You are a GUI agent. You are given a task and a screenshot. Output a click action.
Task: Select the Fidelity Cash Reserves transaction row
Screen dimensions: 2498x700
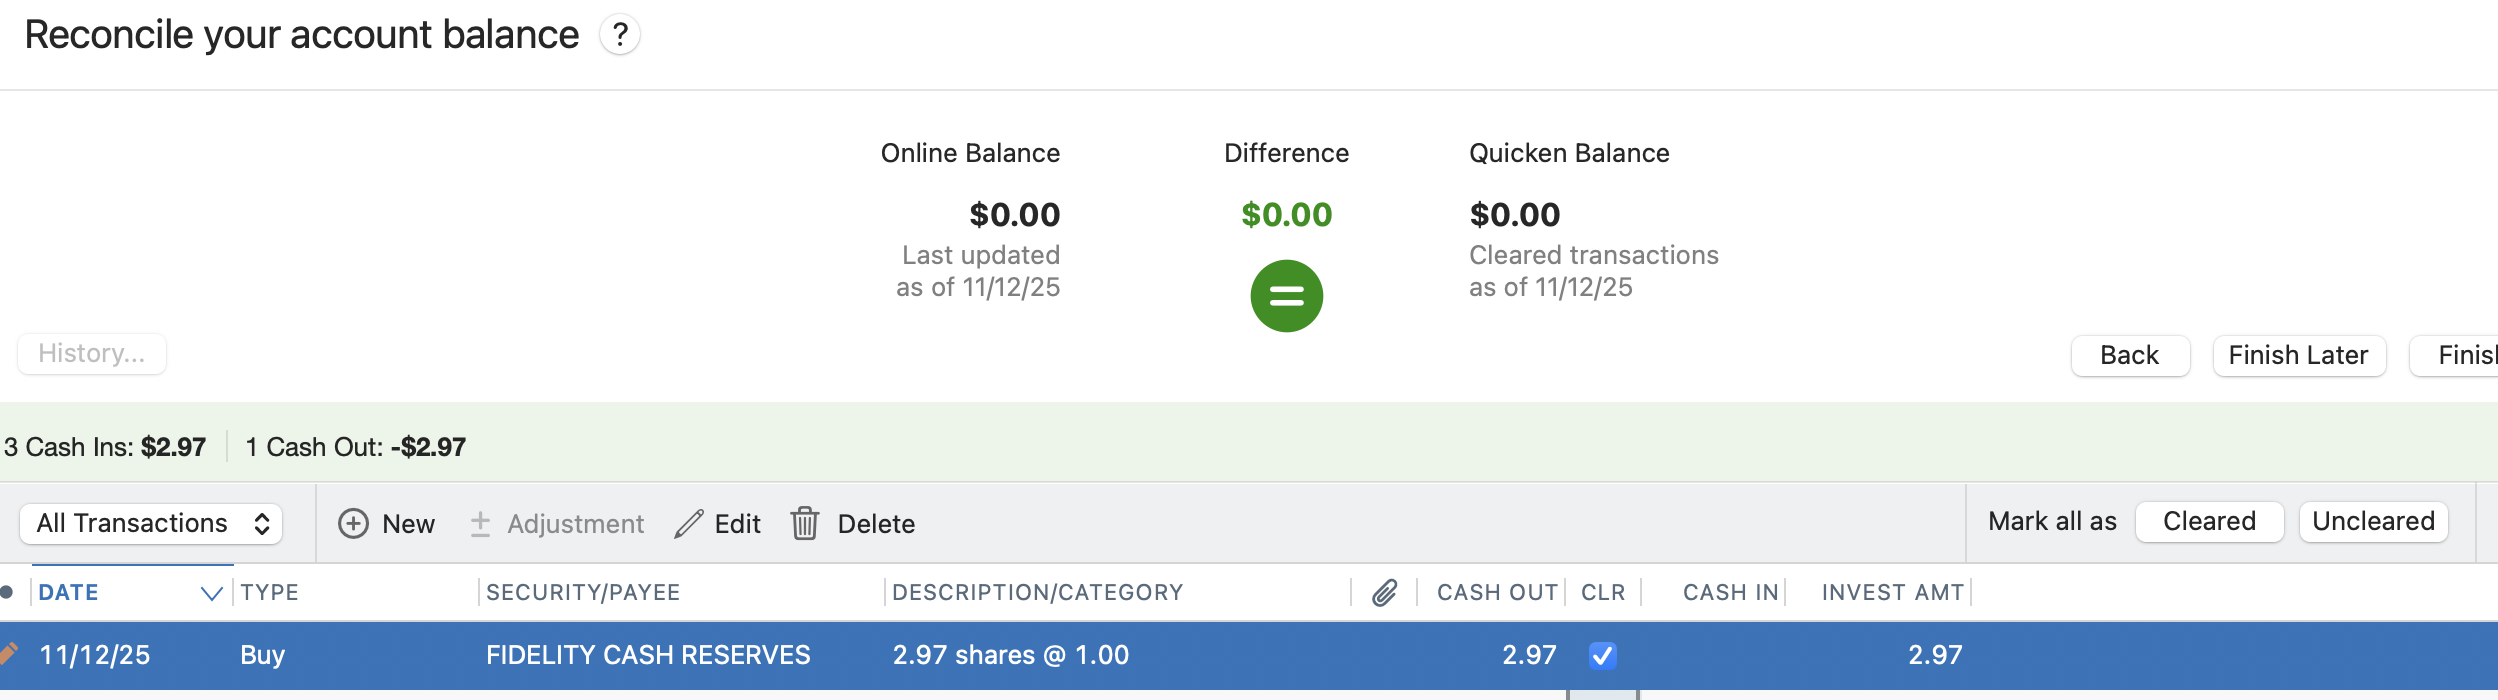[648, 655]
